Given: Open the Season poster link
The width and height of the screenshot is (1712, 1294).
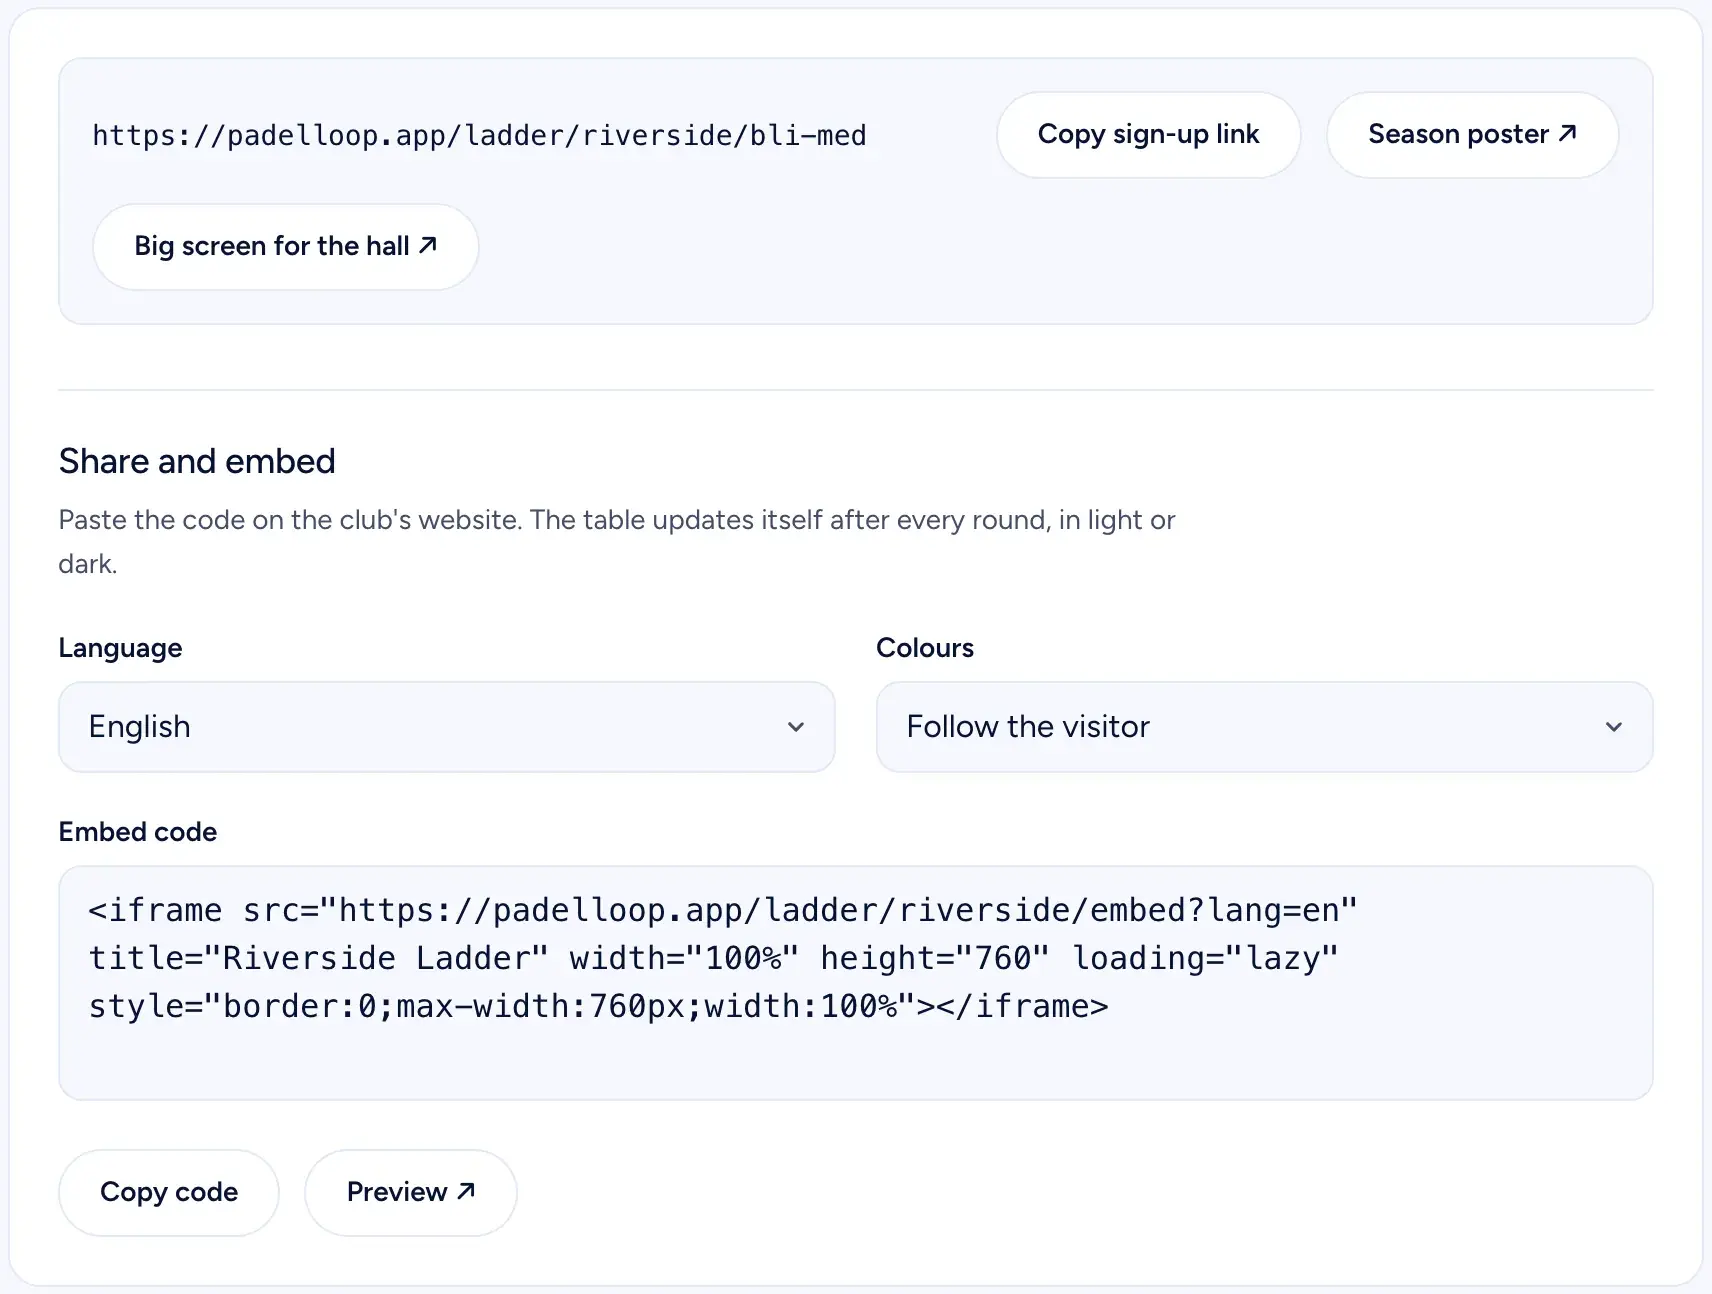Looking at the screenshot, I should pyautogui.click(x=1472, y=135).
